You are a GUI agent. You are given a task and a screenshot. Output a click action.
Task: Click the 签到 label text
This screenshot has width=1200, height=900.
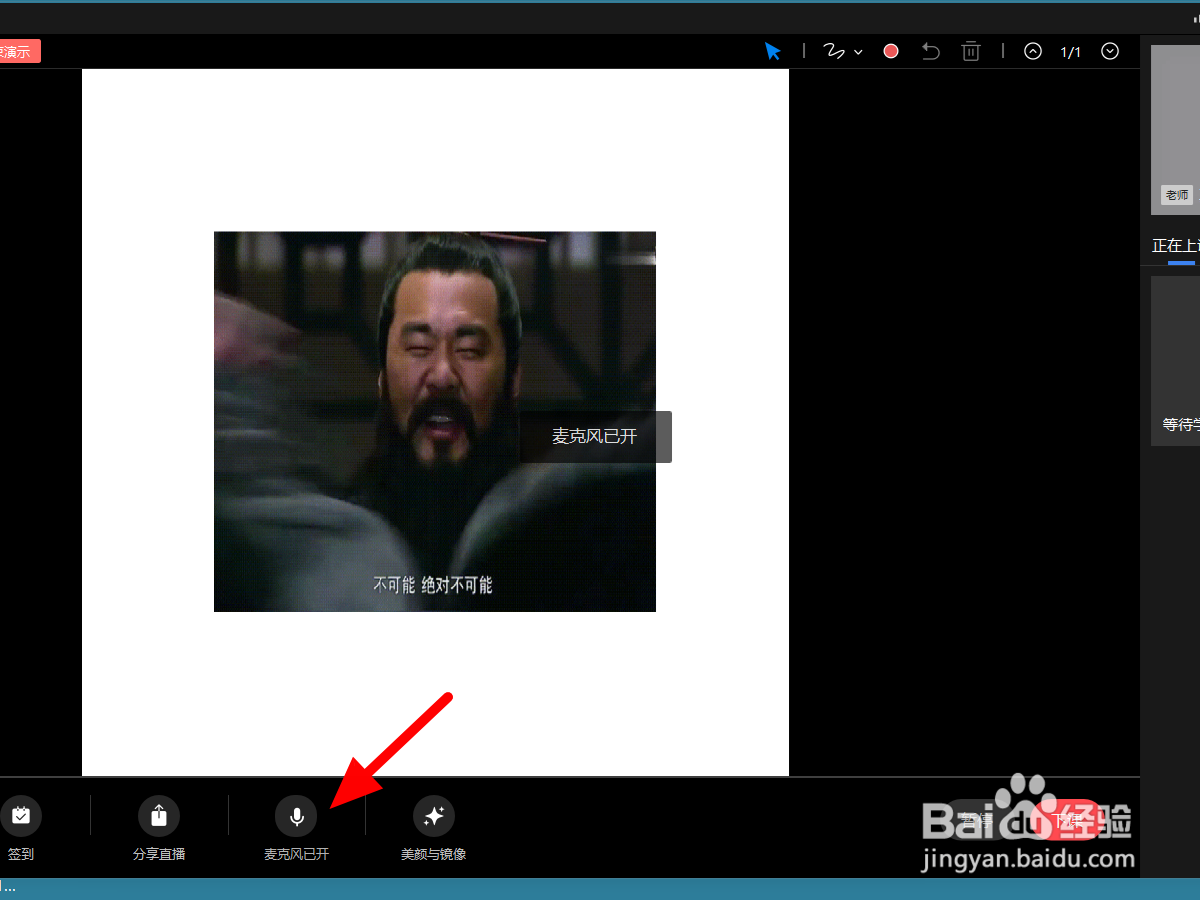[x=21, y=854]
